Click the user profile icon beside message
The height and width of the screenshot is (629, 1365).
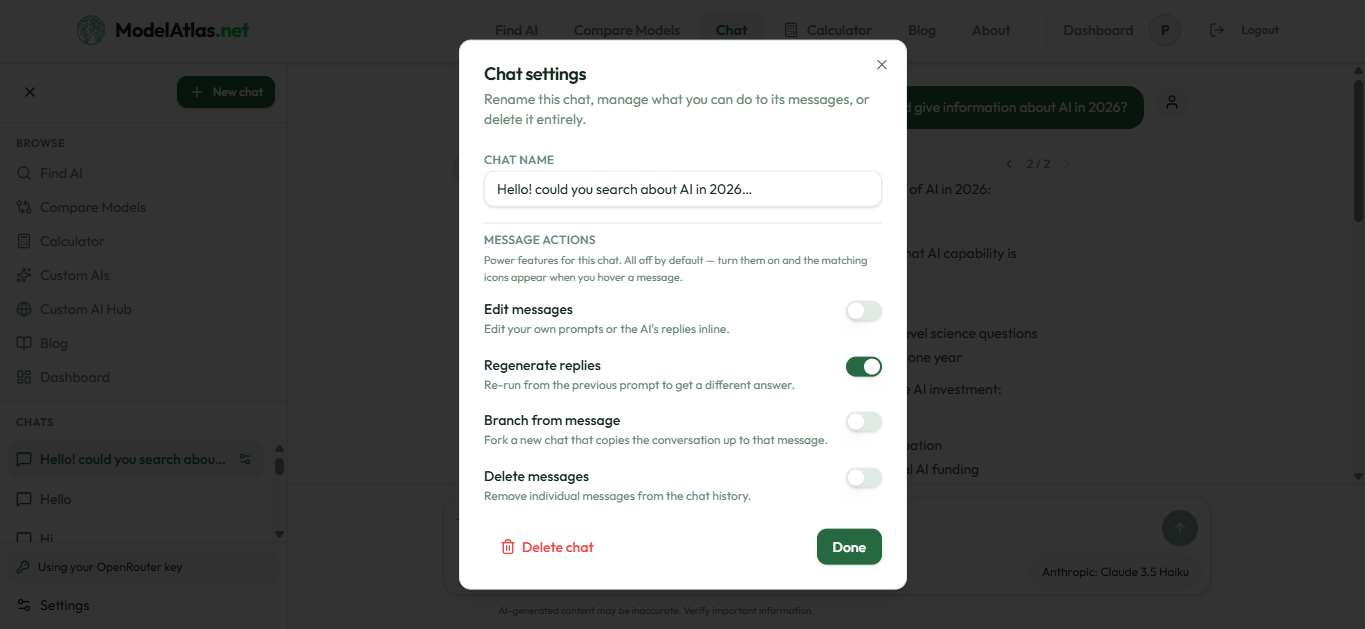click(x=1172, y=102)
